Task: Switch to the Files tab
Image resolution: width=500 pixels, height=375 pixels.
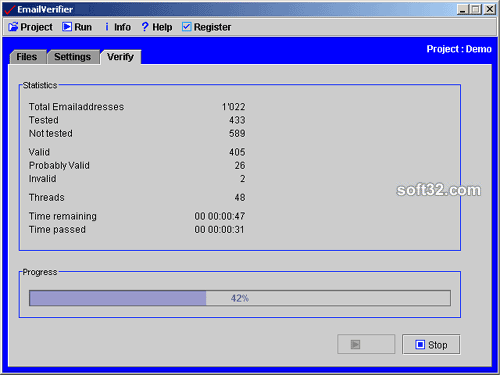Action: click(27, 57)
